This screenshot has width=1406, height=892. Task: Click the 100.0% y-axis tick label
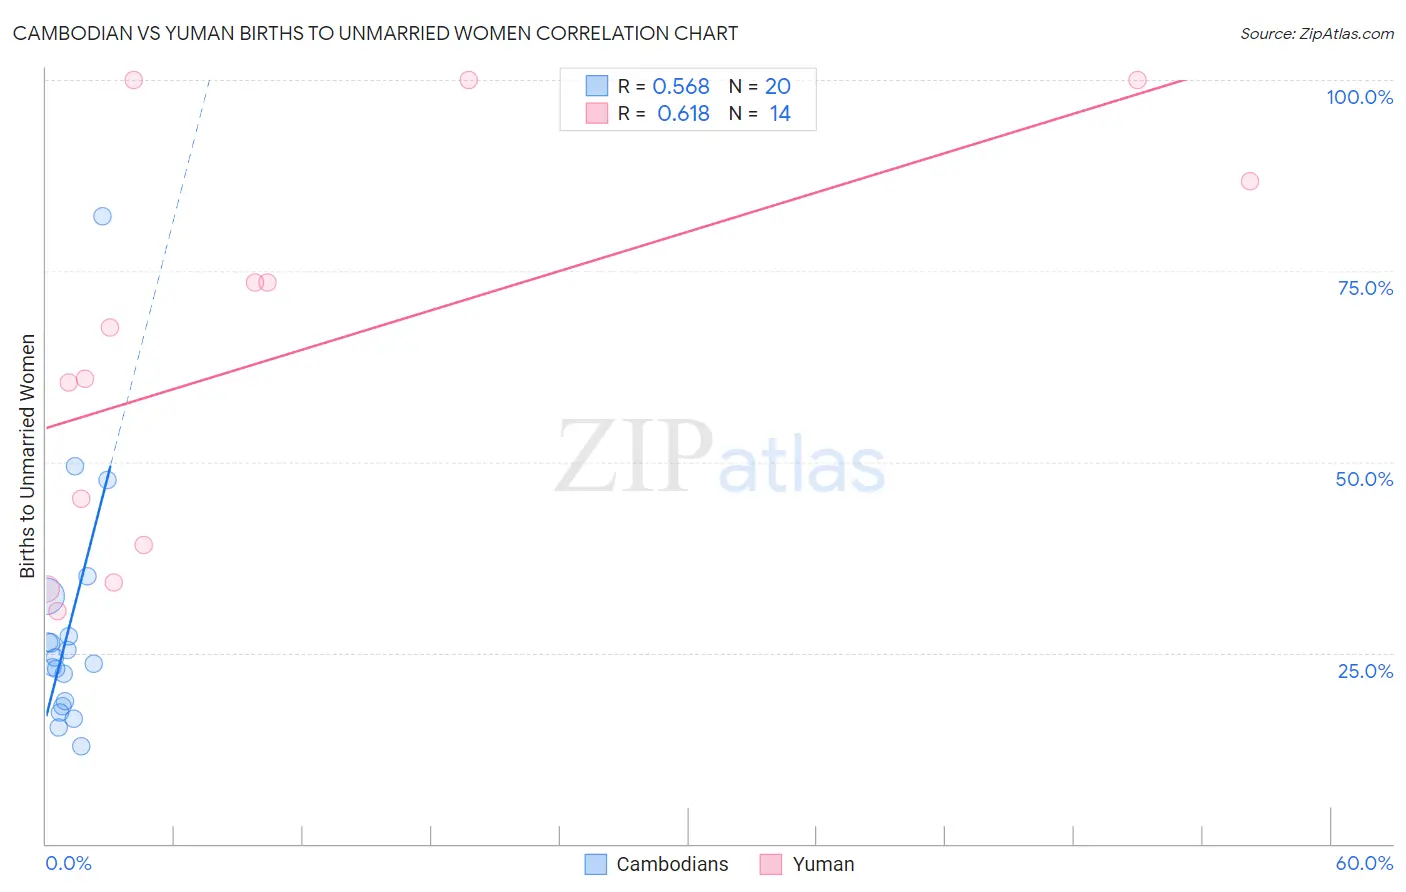point(1359,97)
